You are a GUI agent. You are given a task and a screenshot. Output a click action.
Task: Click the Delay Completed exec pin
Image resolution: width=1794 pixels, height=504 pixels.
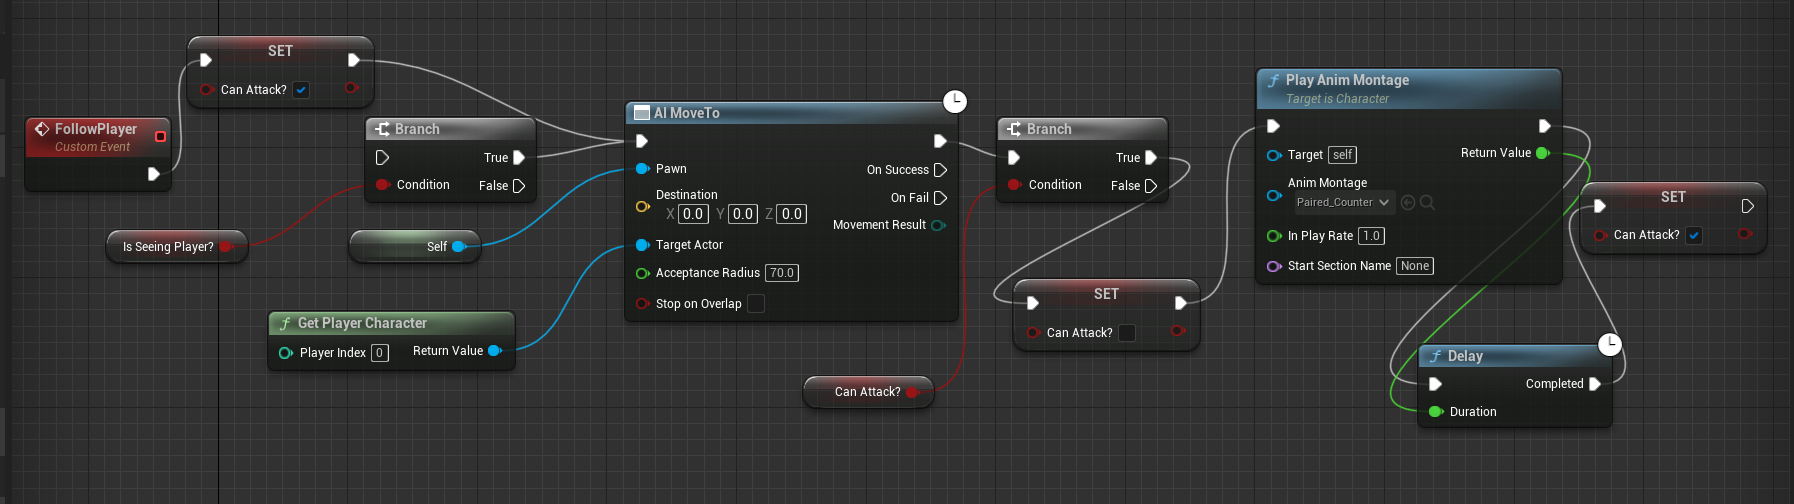click(1595, 384)
